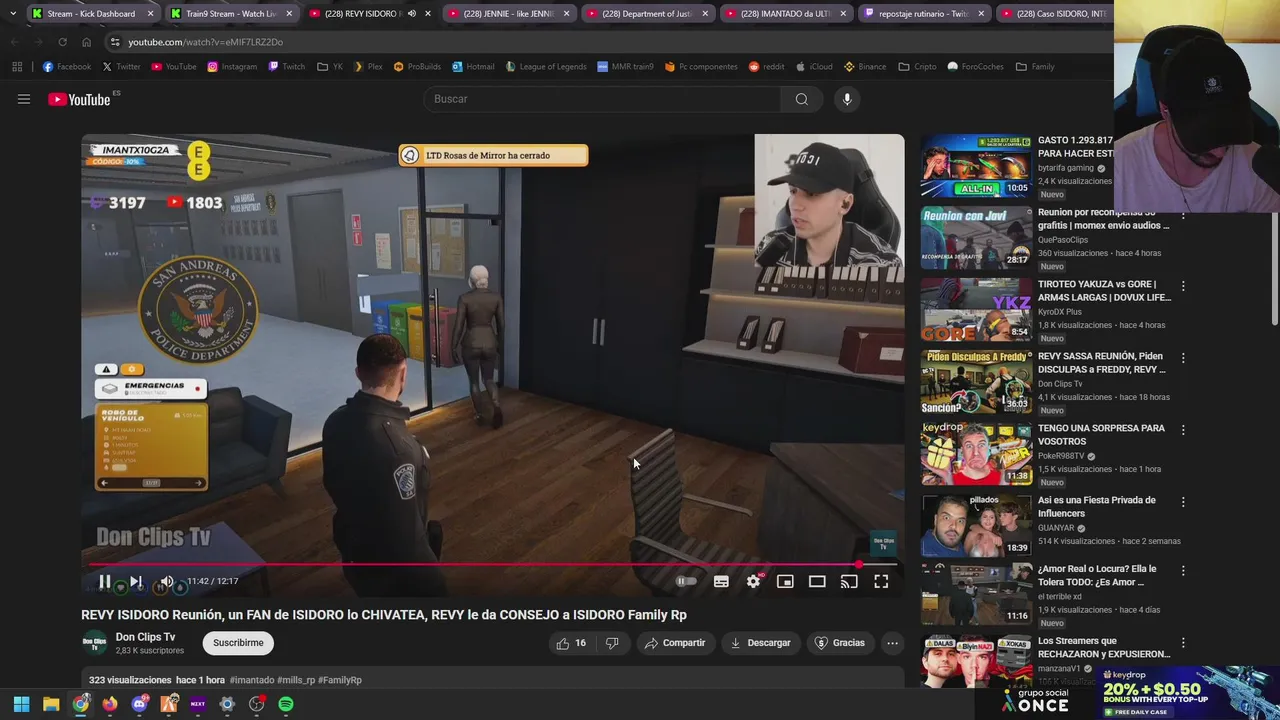This screenshot has height=720, width=1280.
Task: Reload the page
Action: 62,42
